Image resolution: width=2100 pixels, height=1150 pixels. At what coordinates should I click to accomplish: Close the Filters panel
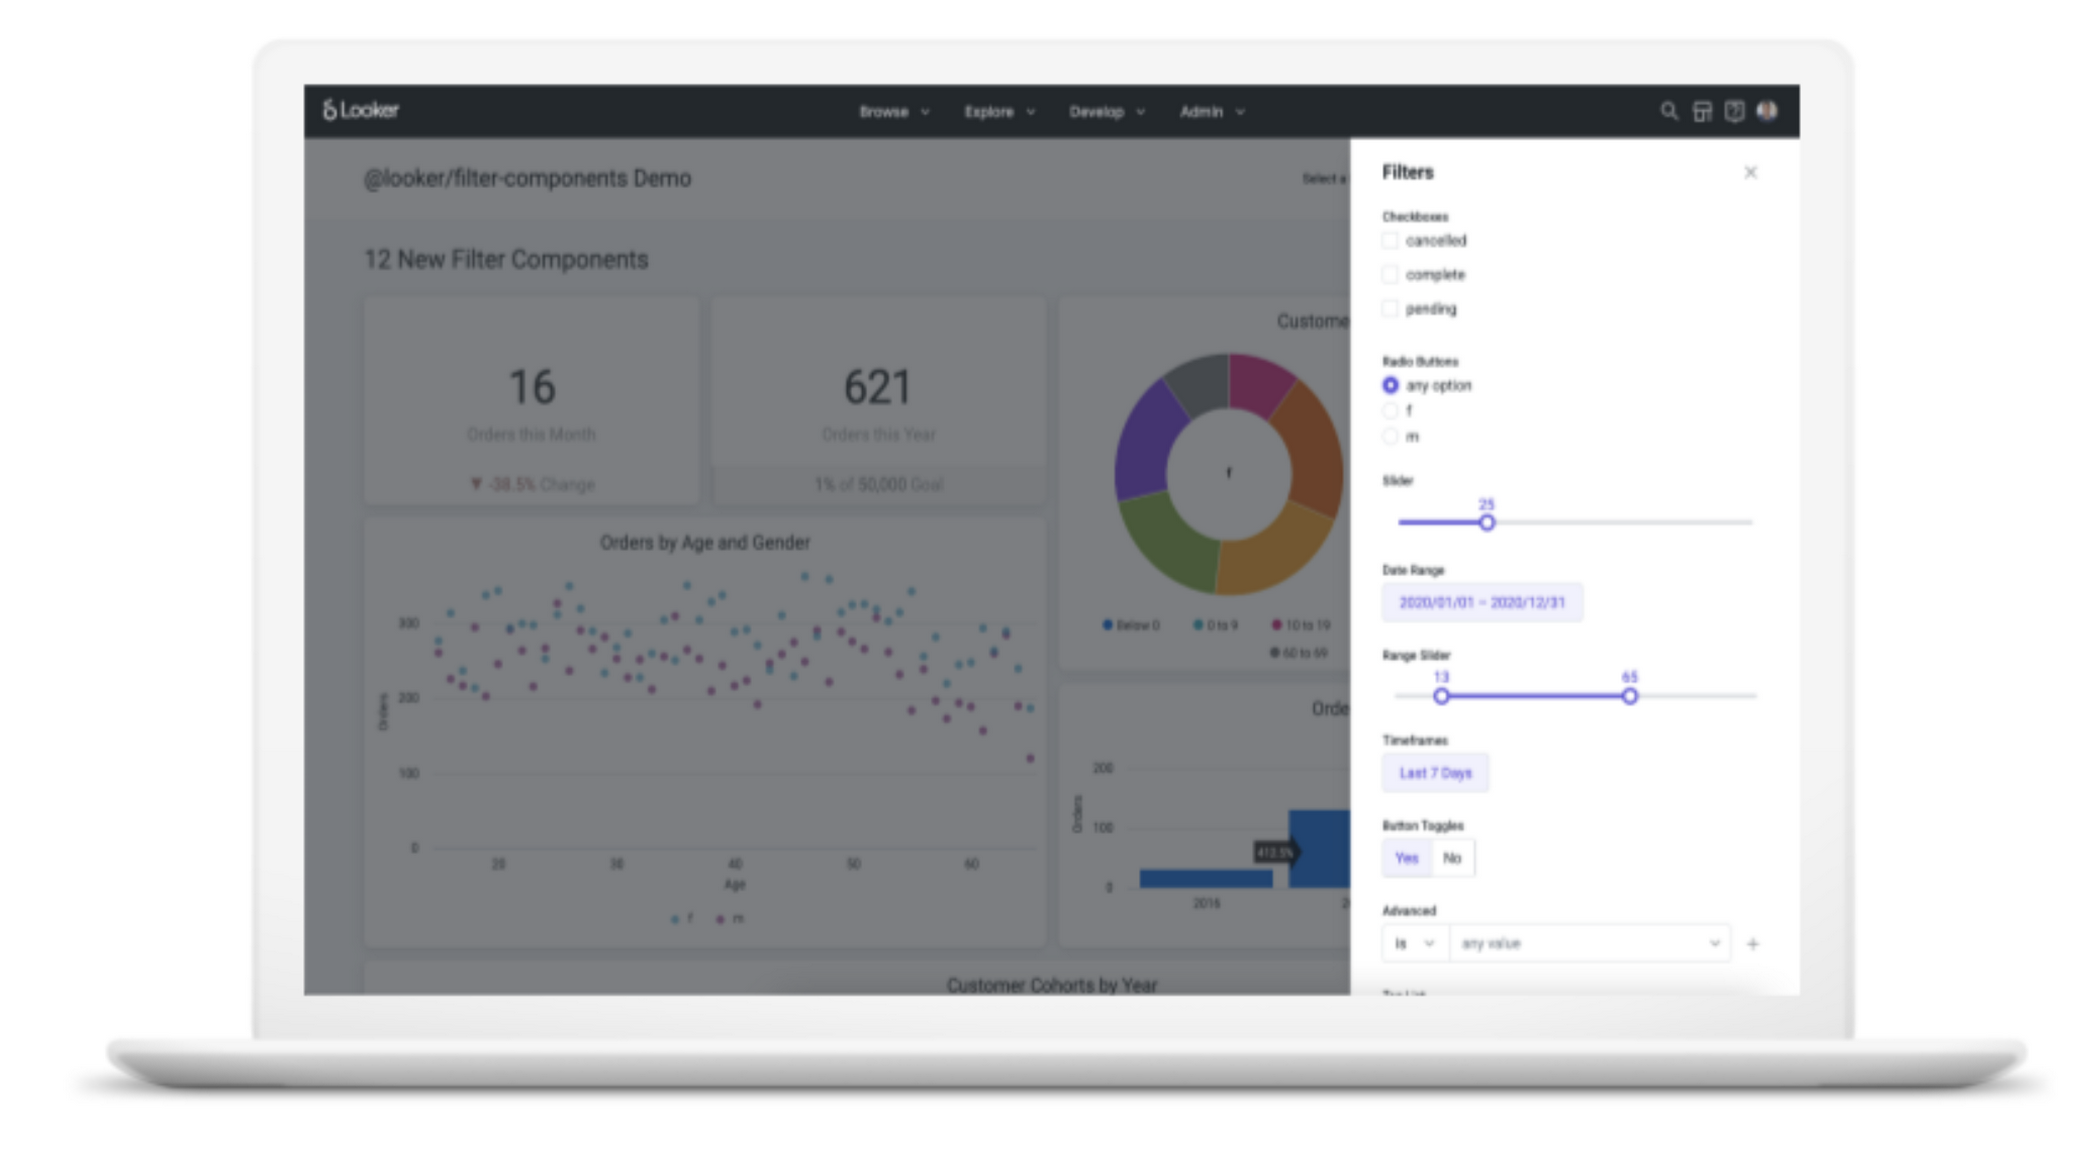point(1750,172)
